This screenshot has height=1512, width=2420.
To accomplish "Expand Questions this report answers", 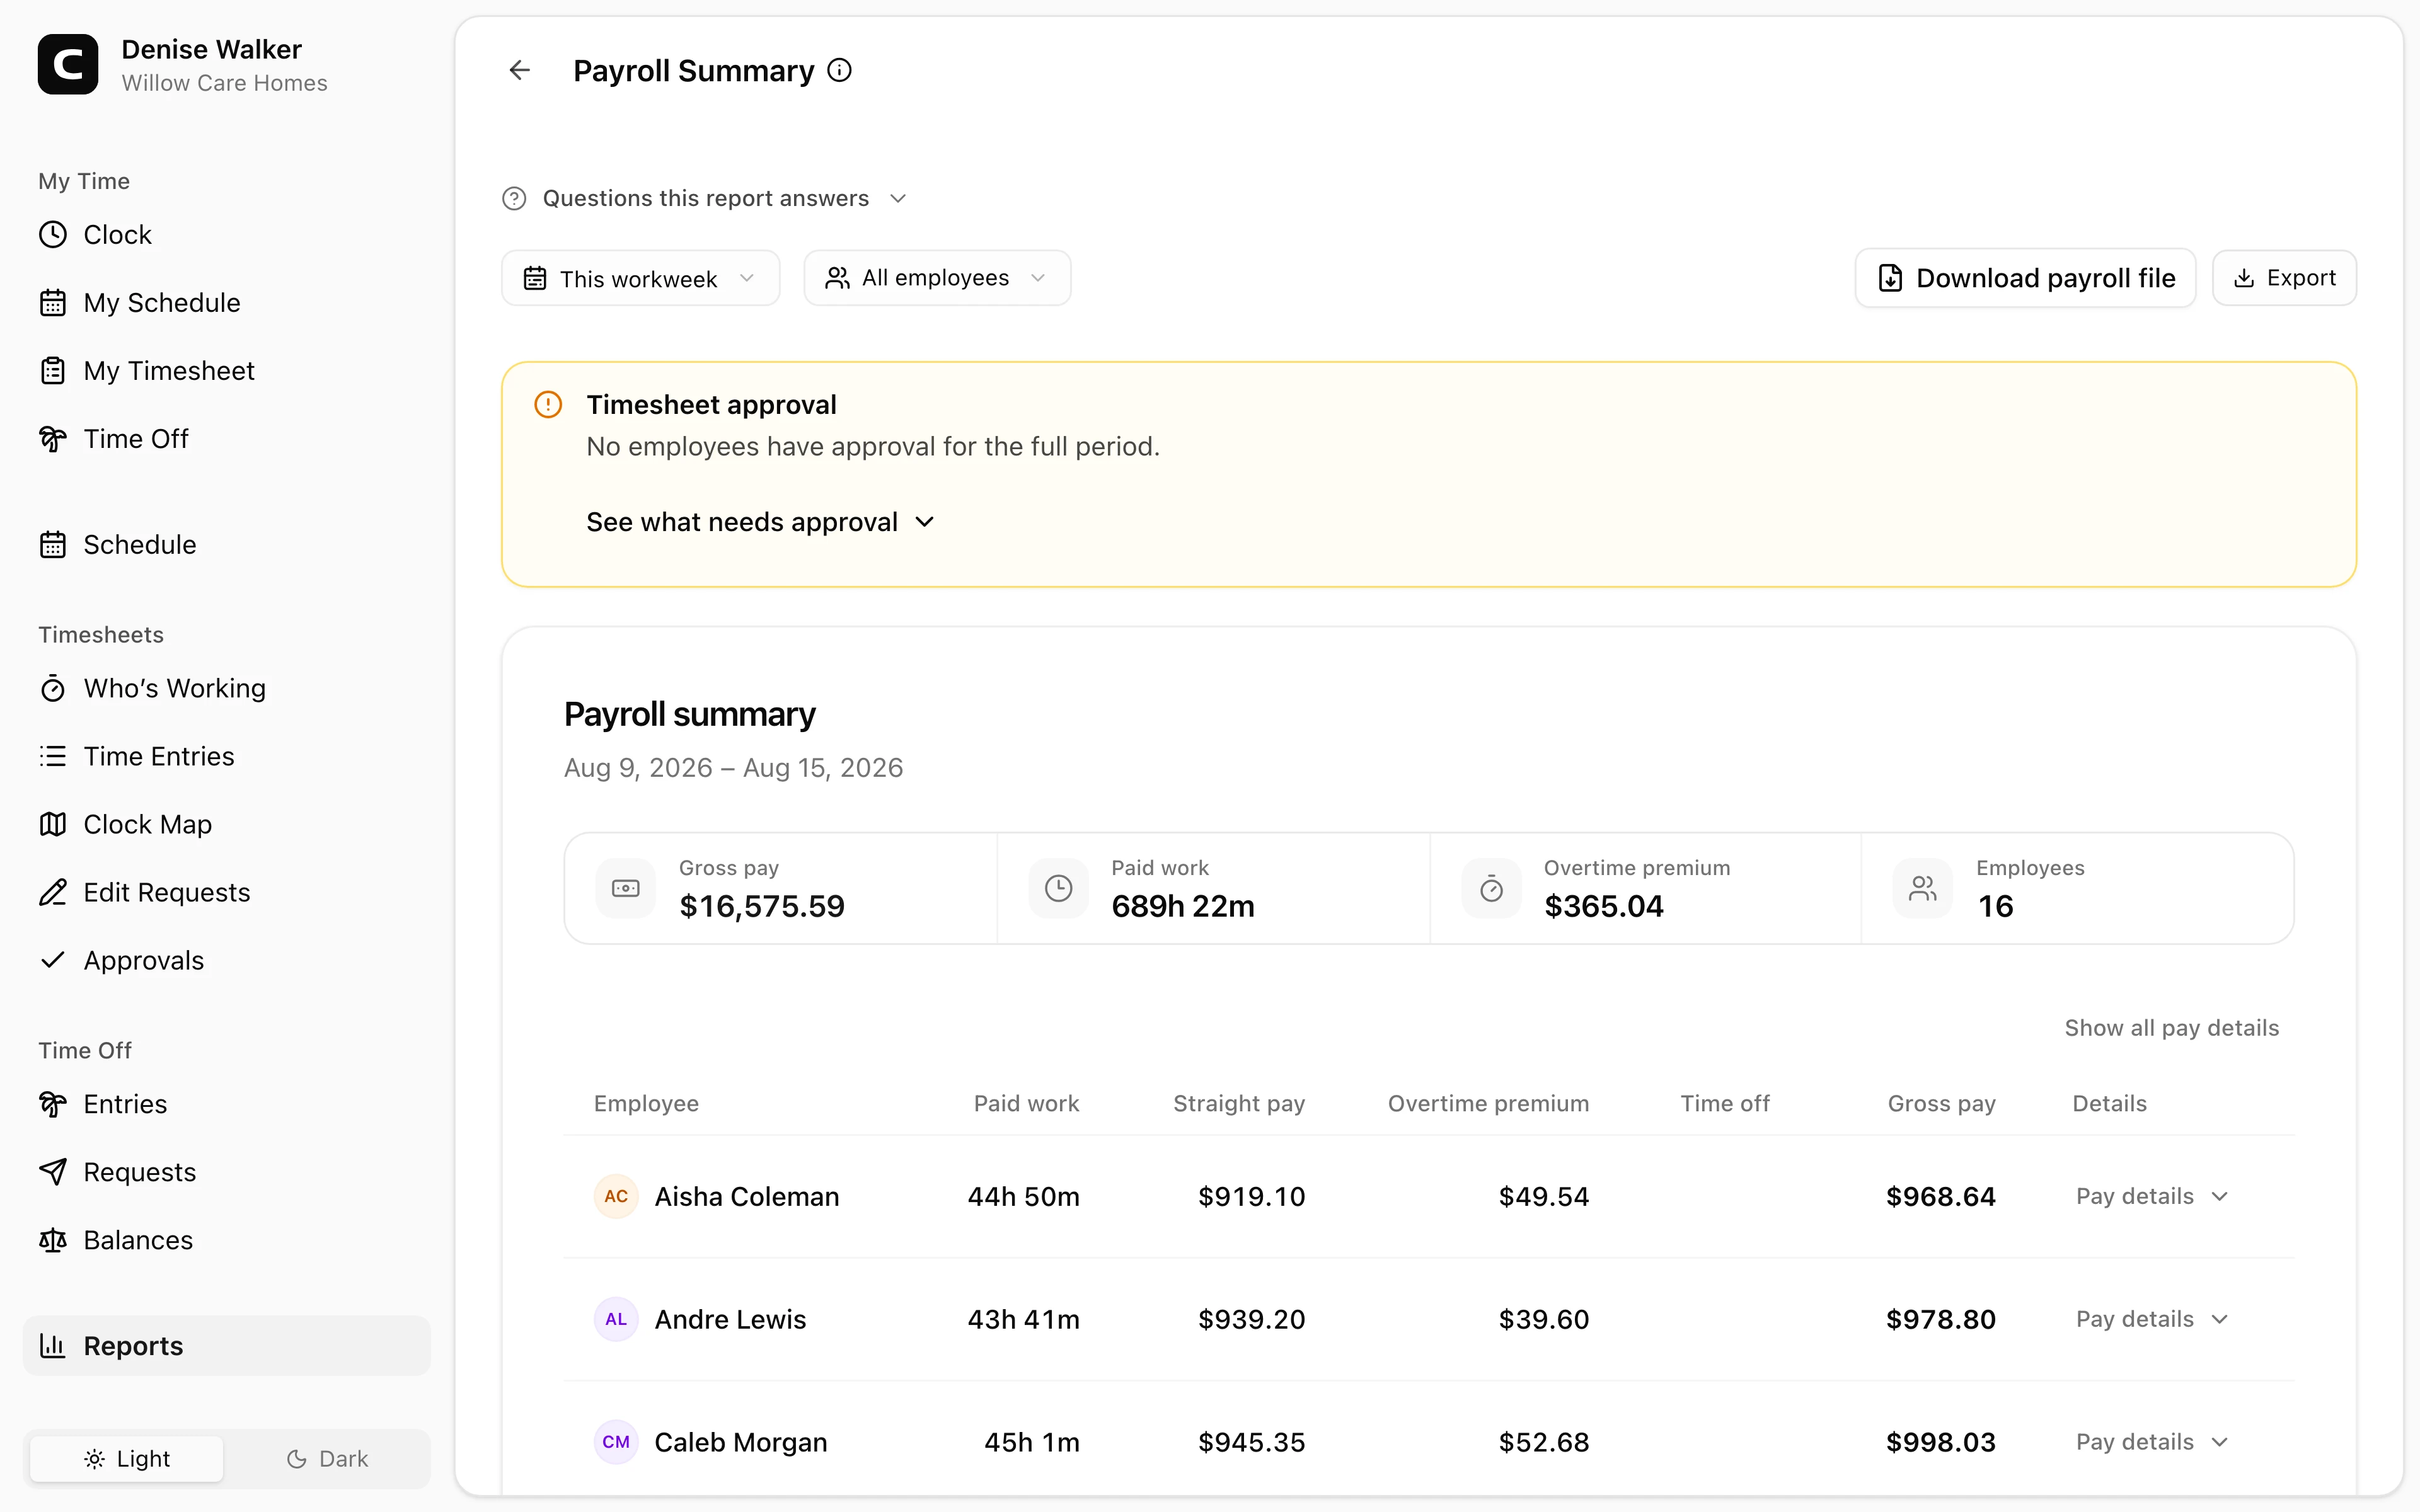I will coord(705,198).
